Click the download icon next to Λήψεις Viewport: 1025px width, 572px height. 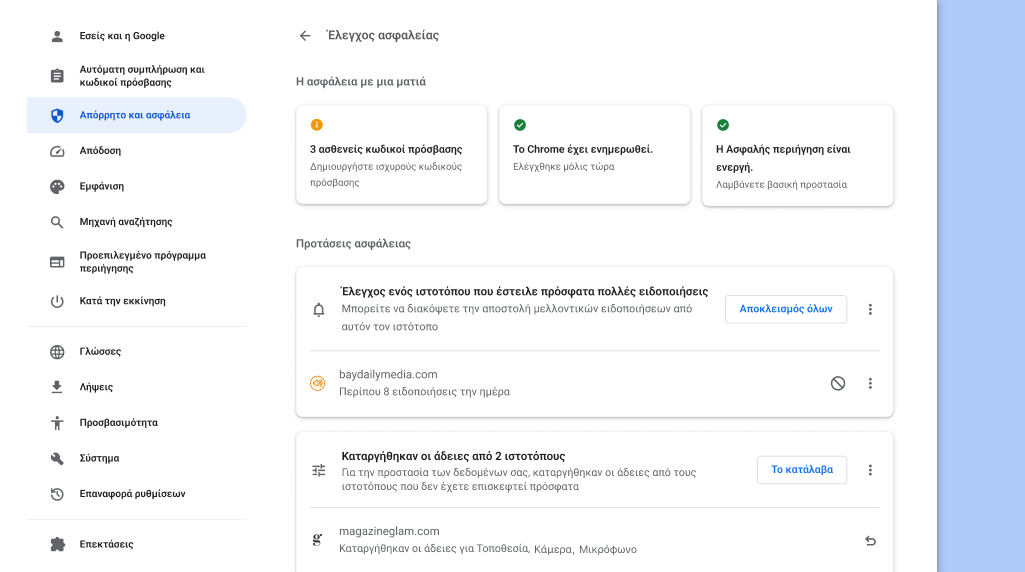pos(57,387)
